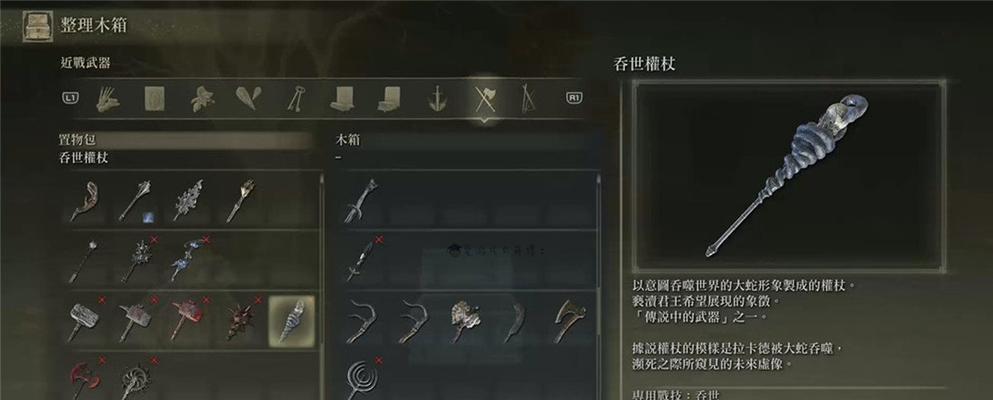Click the 整理木箱 chest icon in the header
993x400 pixels.
click(38, 26)
